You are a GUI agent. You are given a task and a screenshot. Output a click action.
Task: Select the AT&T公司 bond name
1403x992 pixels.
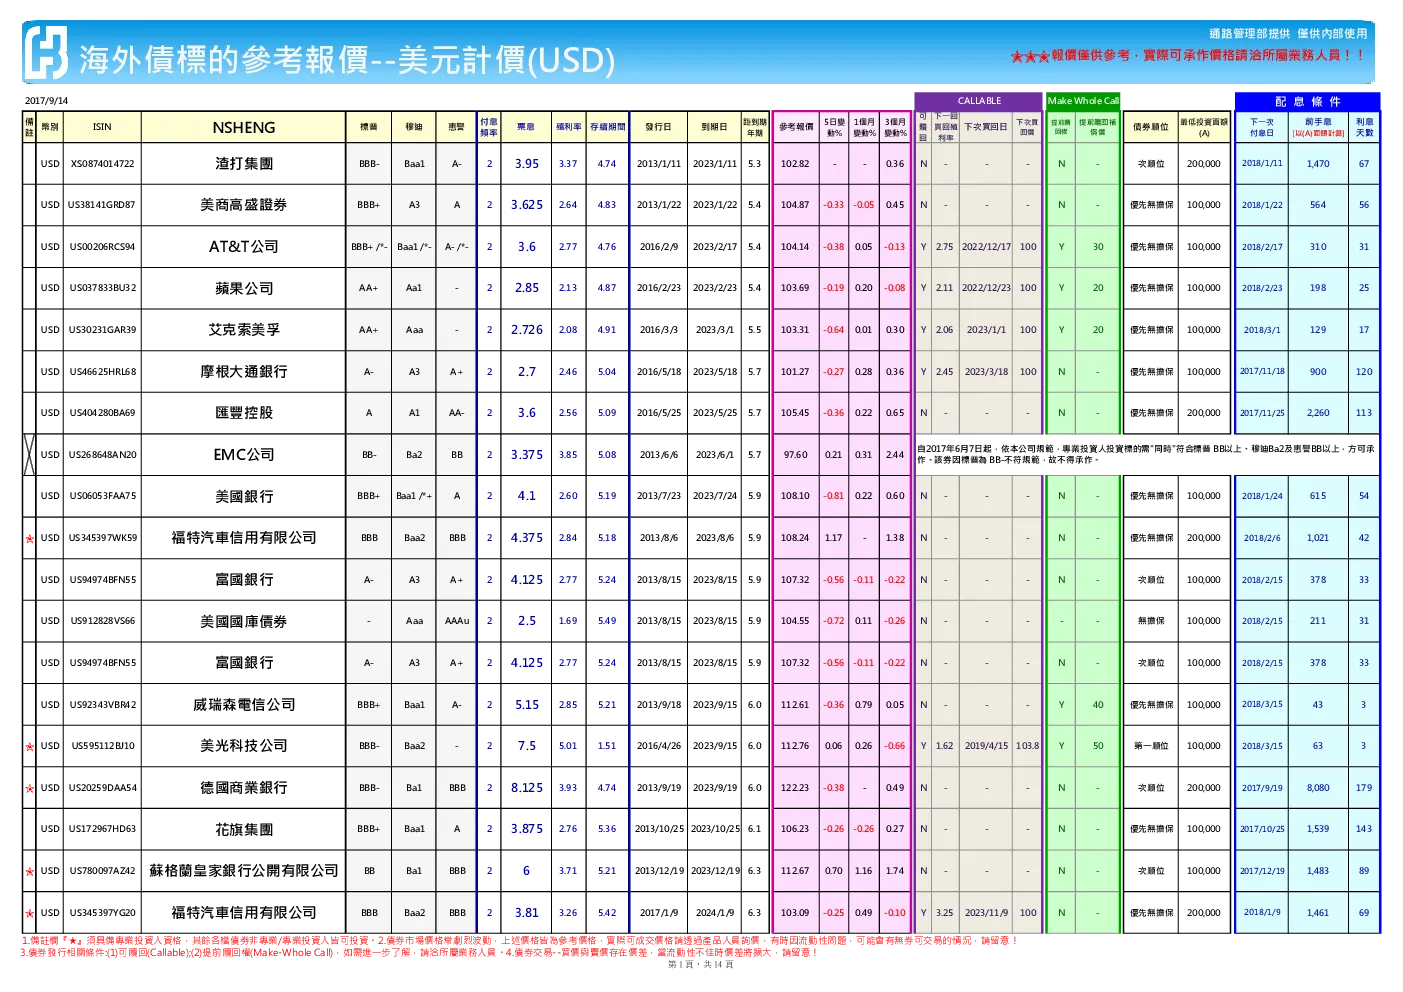pos(244,246)
